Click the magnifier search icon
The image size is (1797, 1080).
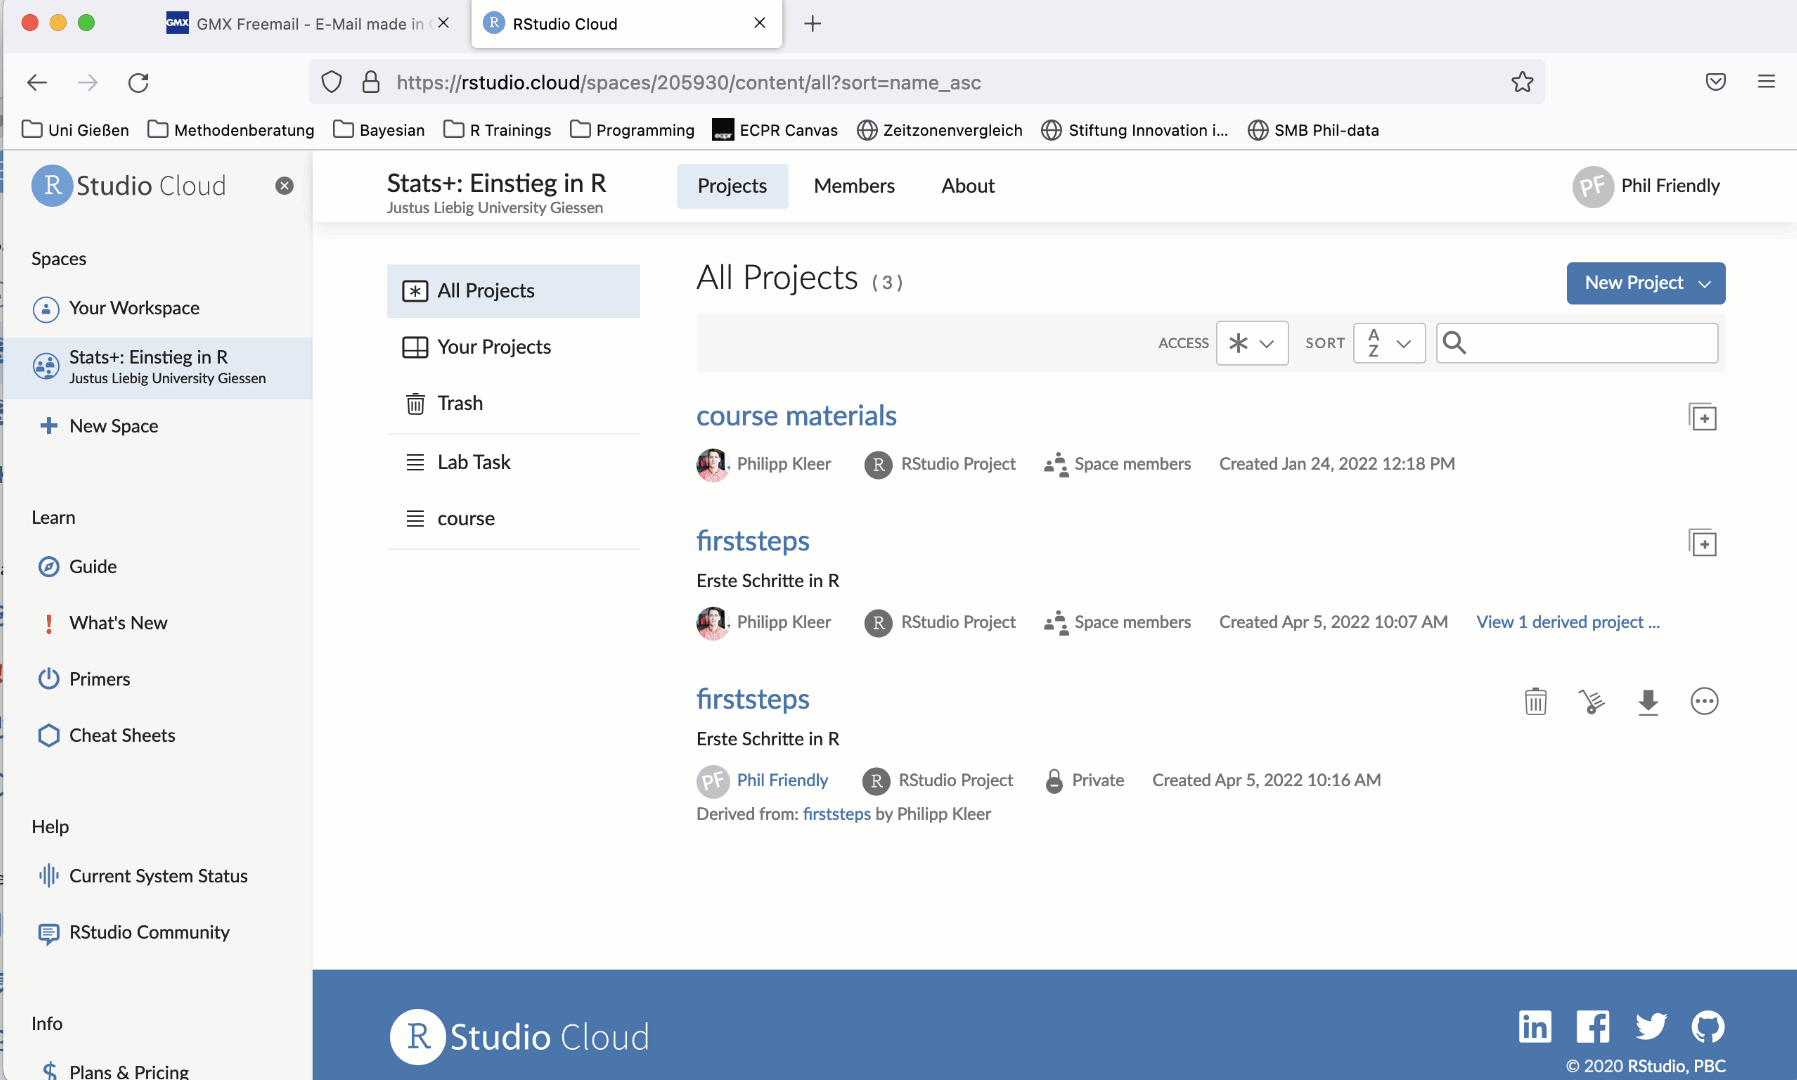tap(1454, 343)
